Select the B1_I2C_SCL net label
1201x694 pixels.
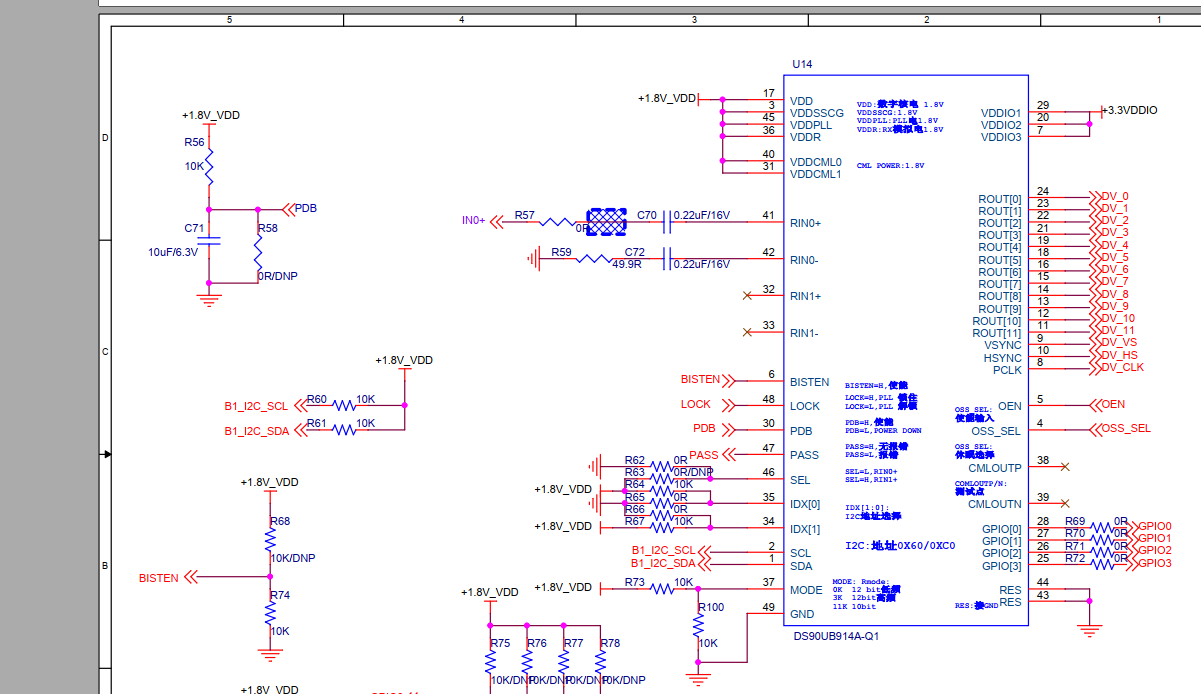[257, 407]
